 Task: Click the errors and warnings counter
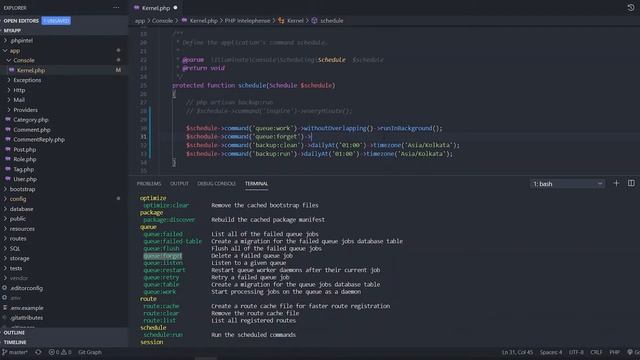[x=60, y=352]
